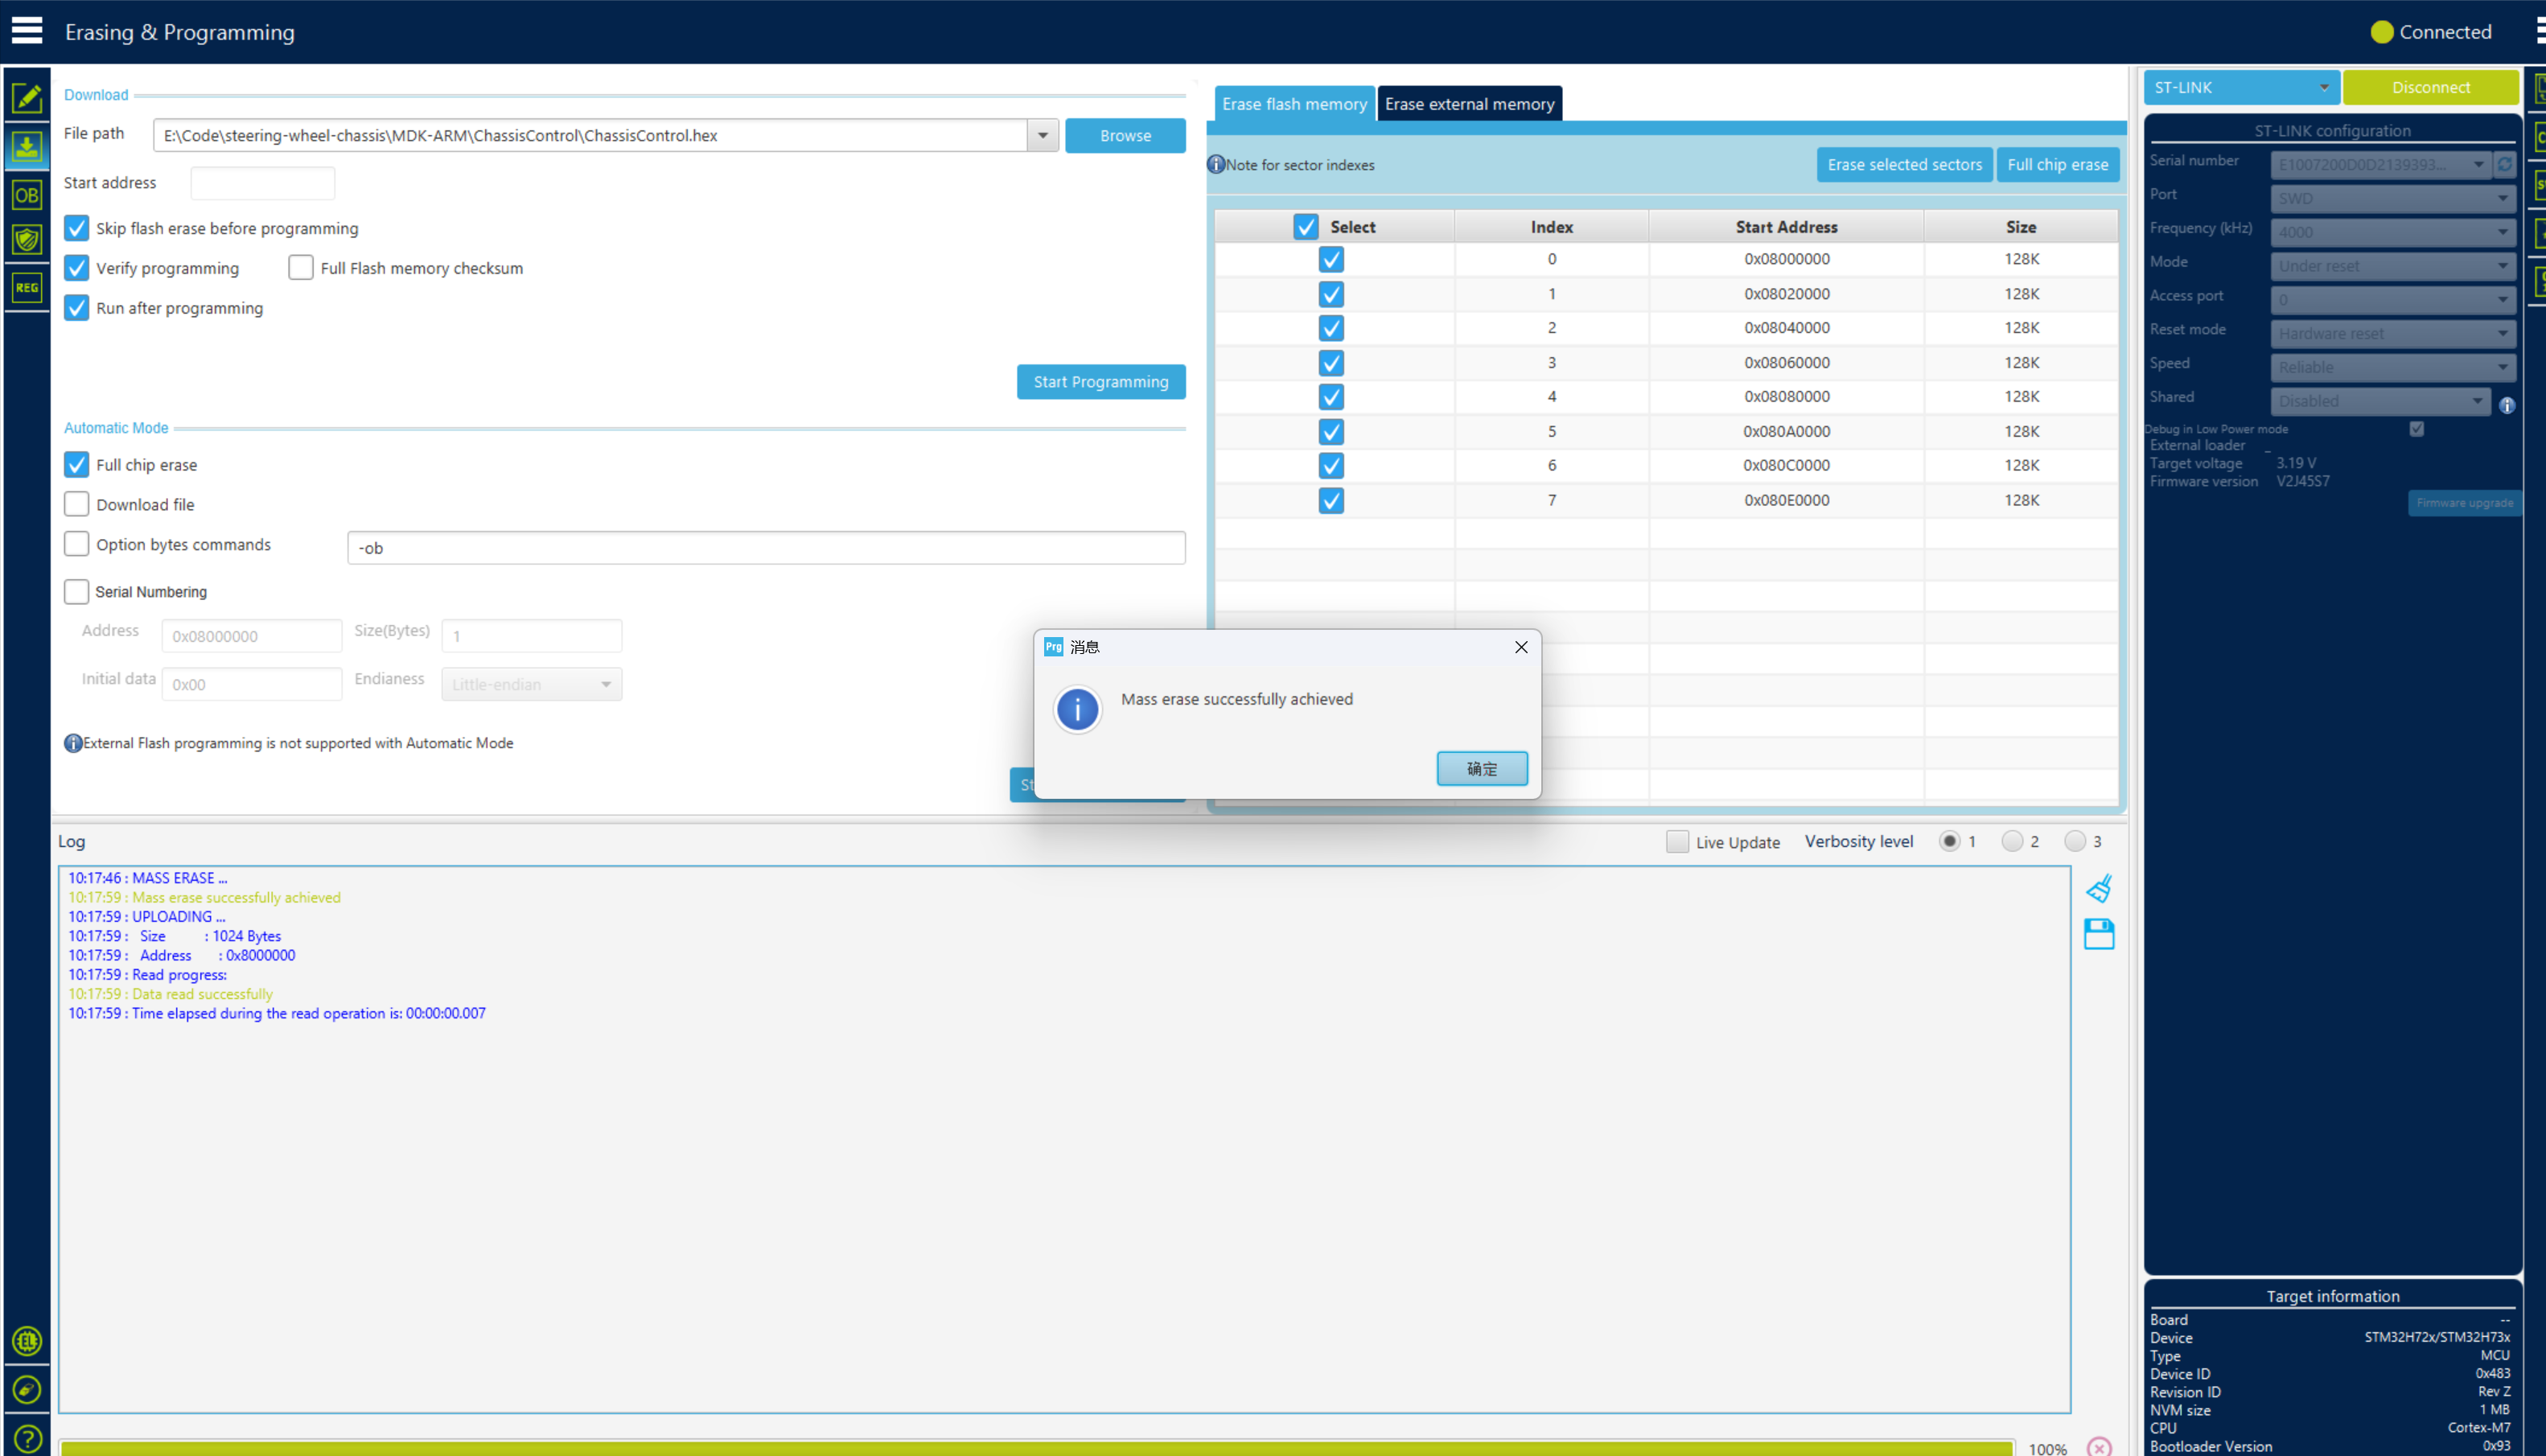Open the Endianess Little-endian dropdown

point(531,684)
